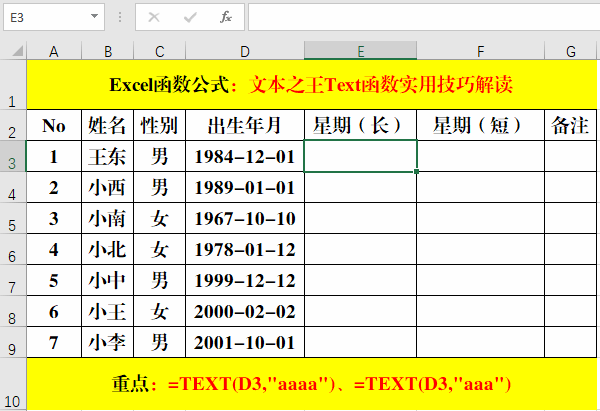The width and height of the screenshot is (600, 411).
Task: Select column F header
Action: 481,51
